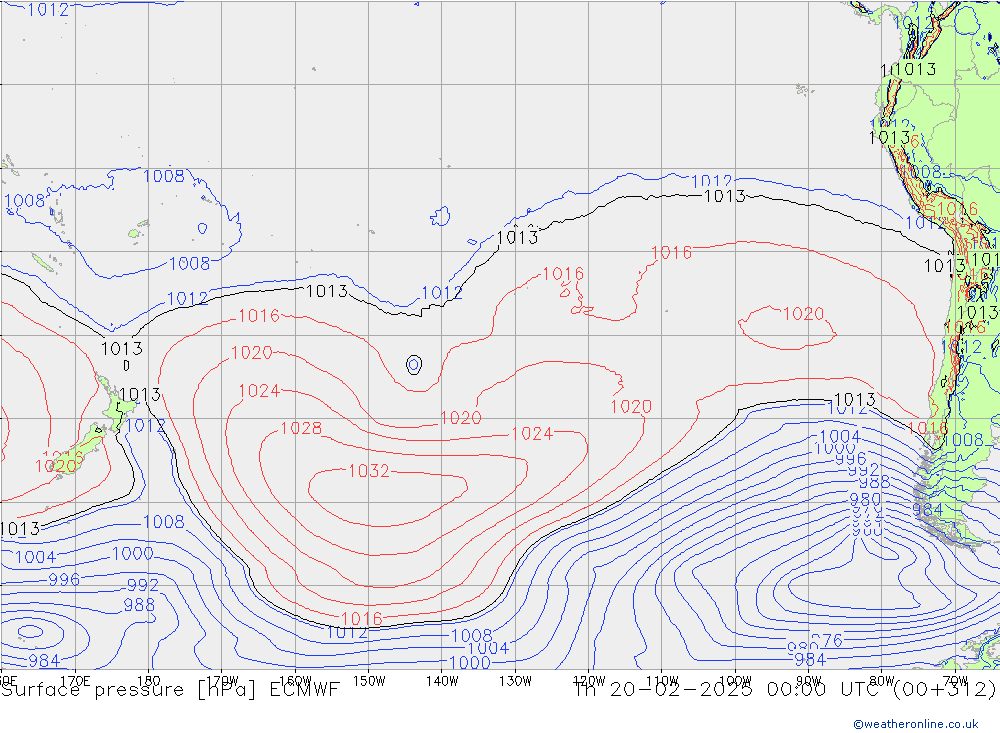Click the 976 low-pressure isobar label
This screenshot has height=733, width=1000.
(x=827, y=640)
